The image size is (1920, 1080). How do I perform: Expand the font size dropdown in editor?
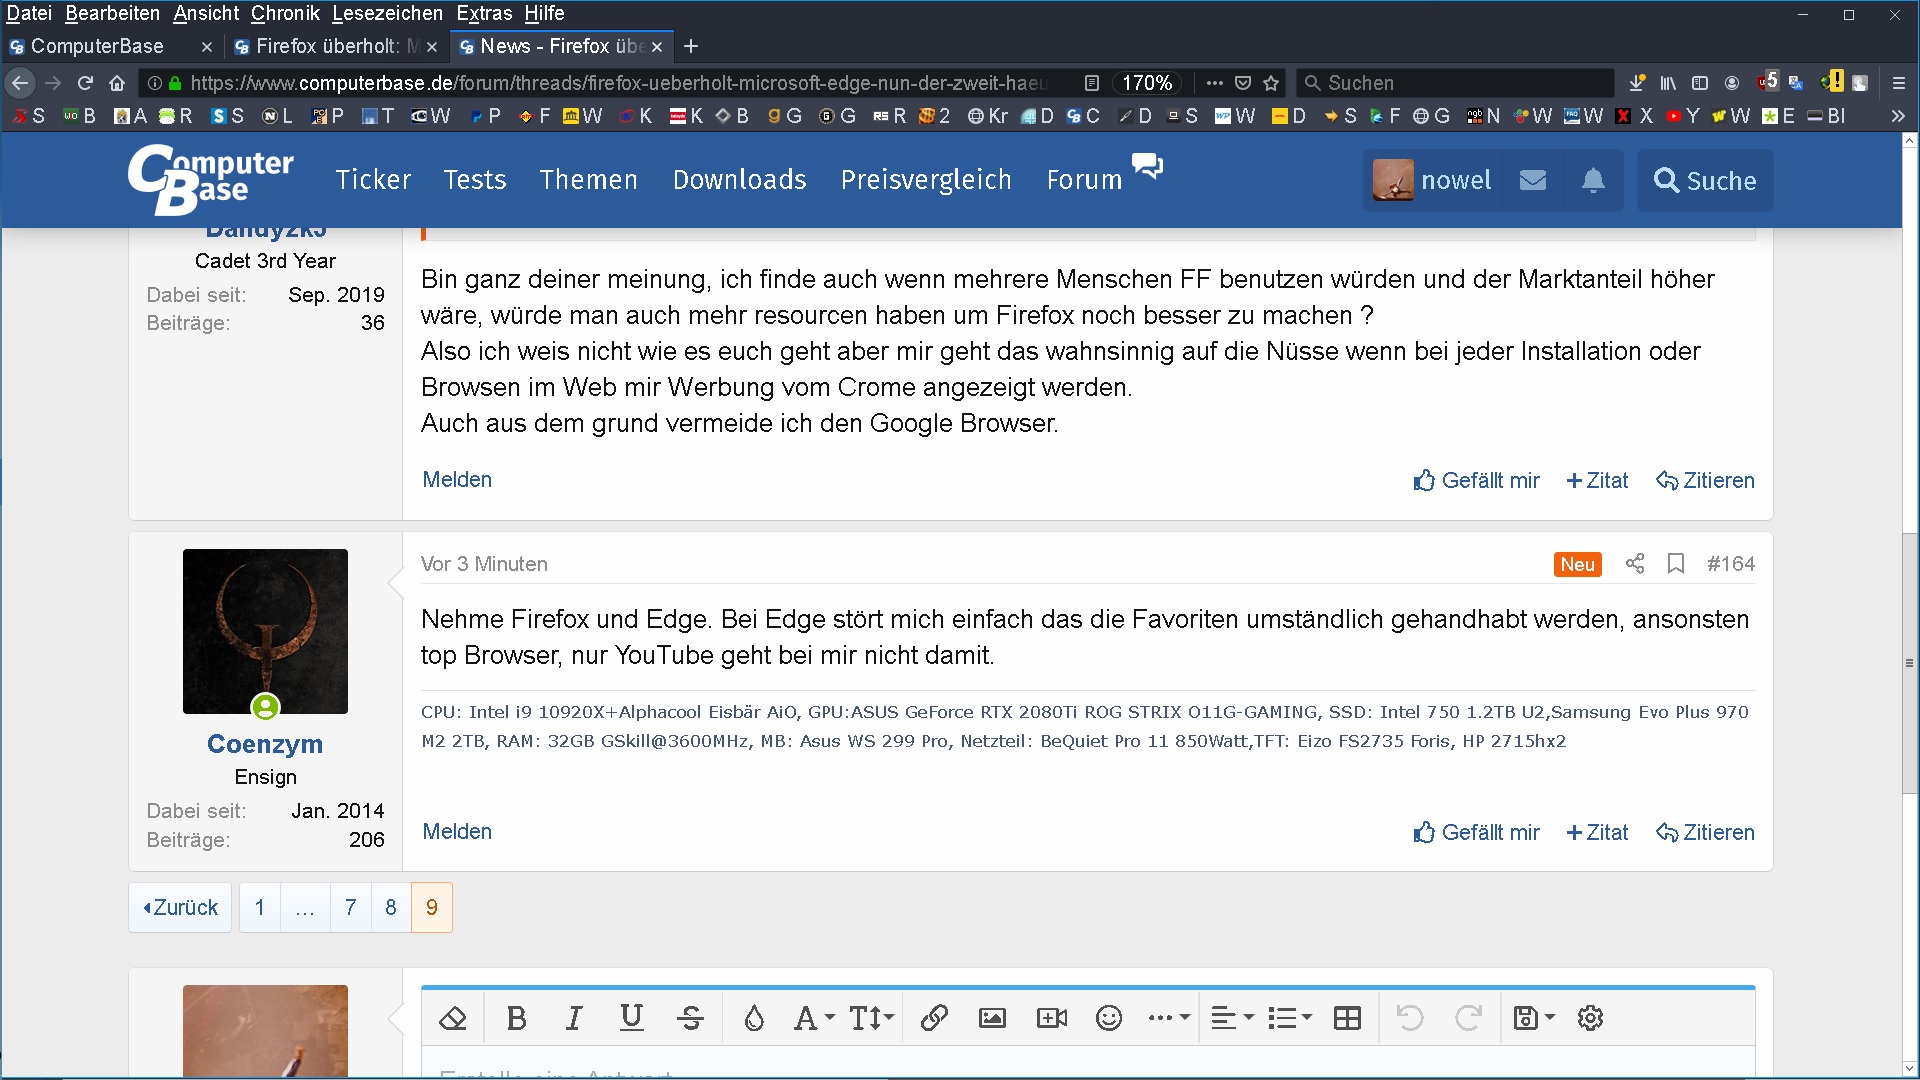871,1018
